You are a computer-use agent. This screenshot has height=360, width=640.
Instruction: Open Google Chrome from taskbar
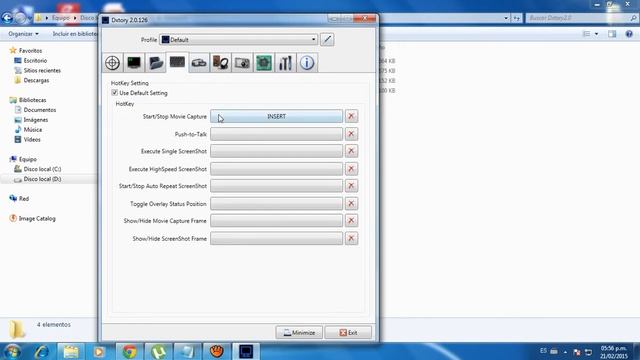pos(129,351)
